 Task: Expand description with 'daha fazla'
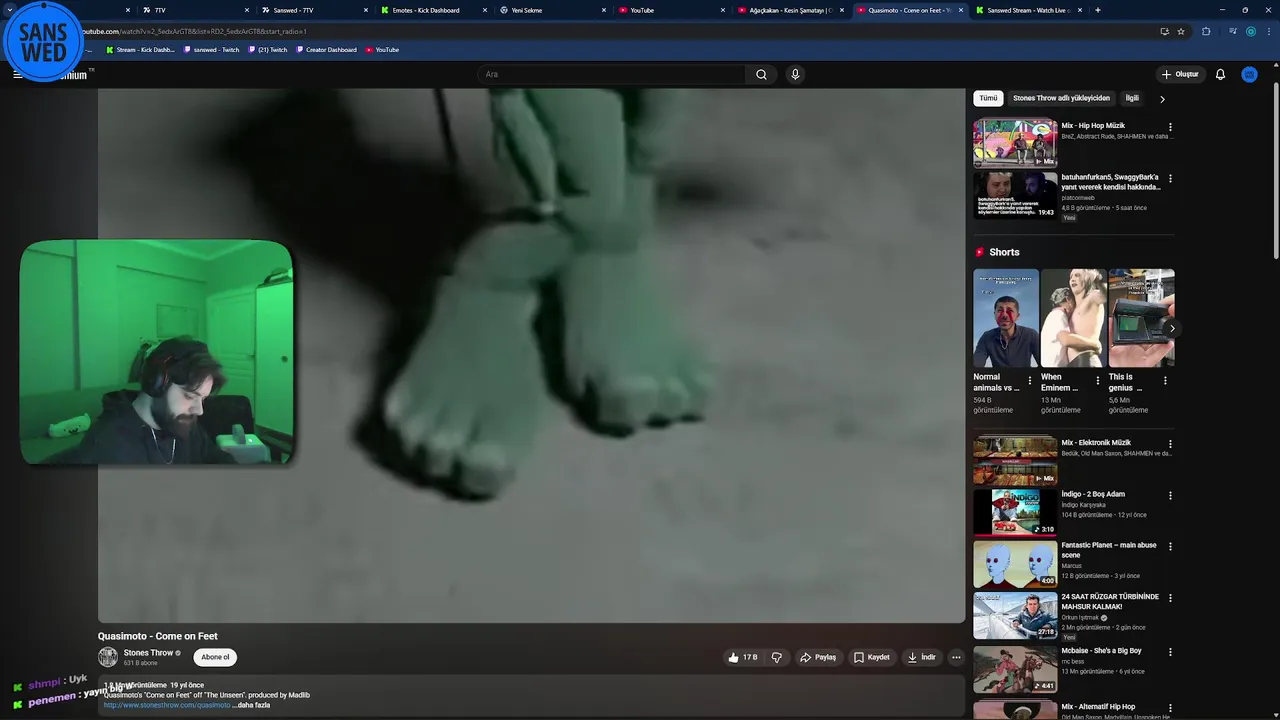pos(251,705)
